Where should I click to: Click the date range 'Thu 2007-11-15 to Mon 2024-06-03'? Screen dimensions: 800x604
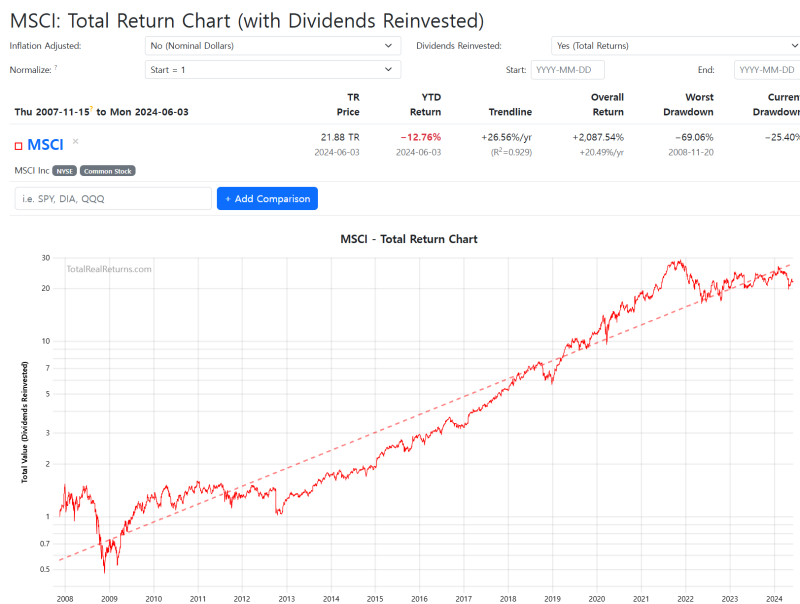(102, 112)
